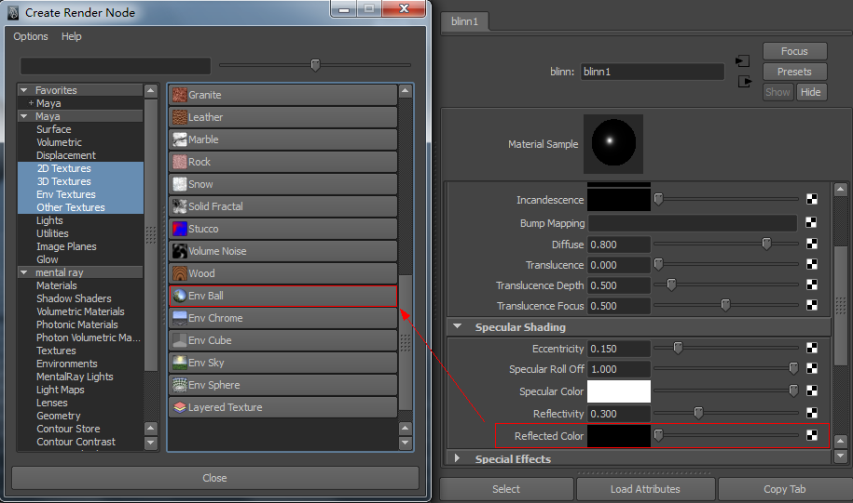The width and height of the screenshot is (853, 503).
Task: Choose the Layered Texture node icon
Action: click(180, 407)
